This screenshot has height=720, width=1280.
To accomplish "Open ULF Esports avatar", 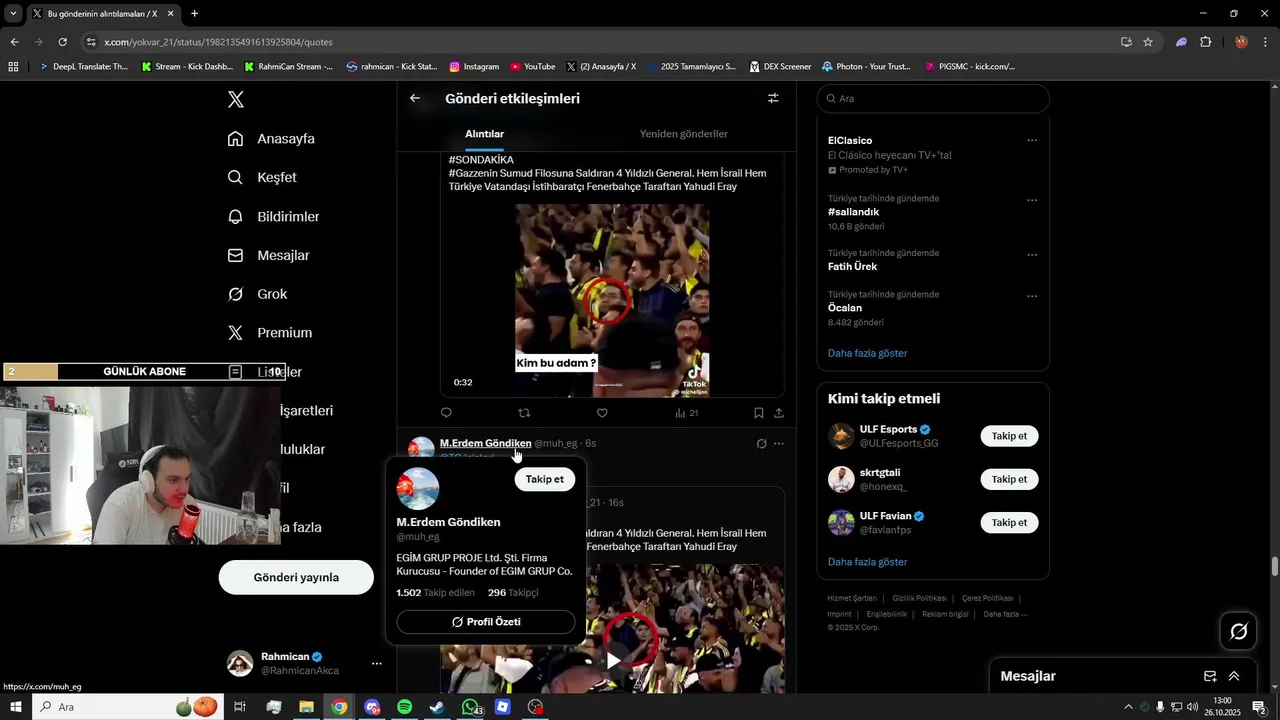I will (841, 436).
